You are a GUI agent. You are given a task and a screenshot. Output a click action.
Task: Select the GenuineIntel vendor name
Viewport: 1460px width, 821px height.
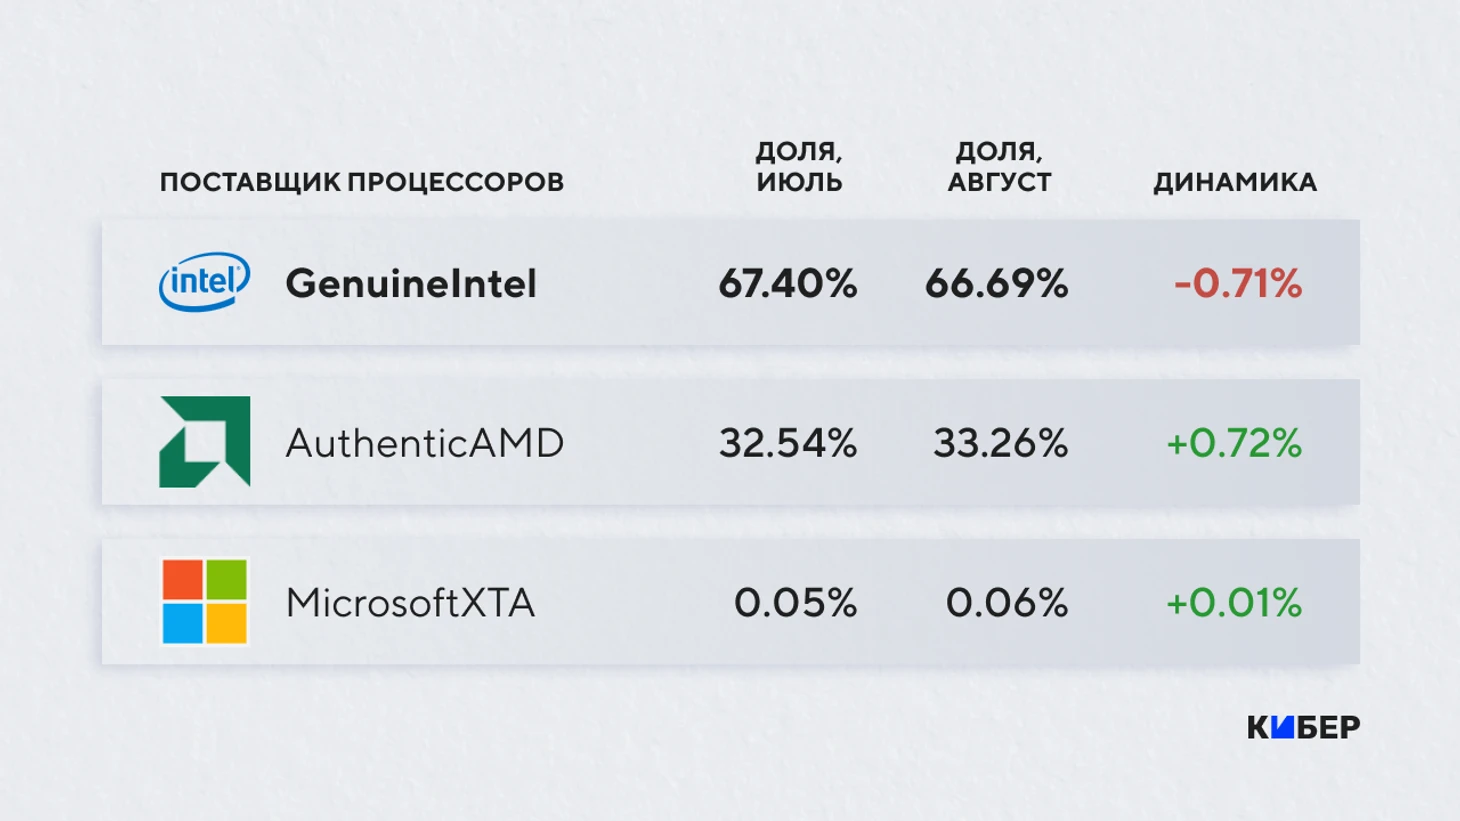point(411,283)
